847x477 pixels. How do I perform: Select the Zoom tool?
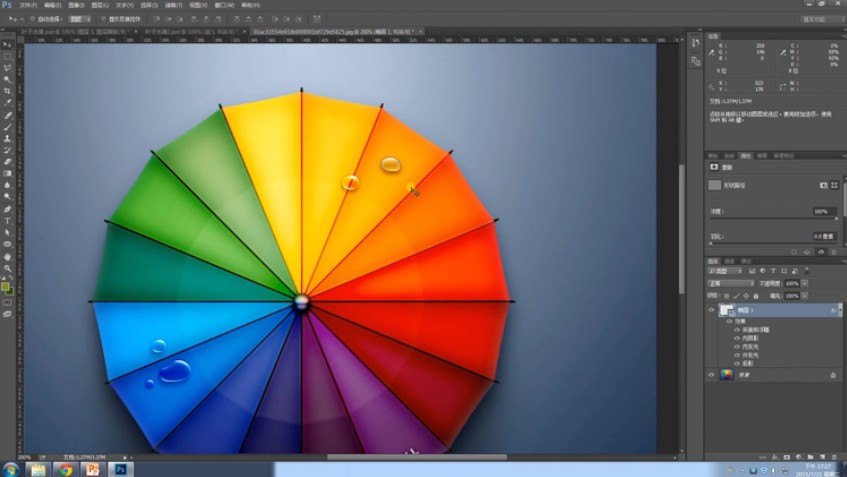(x=7, y=268)
